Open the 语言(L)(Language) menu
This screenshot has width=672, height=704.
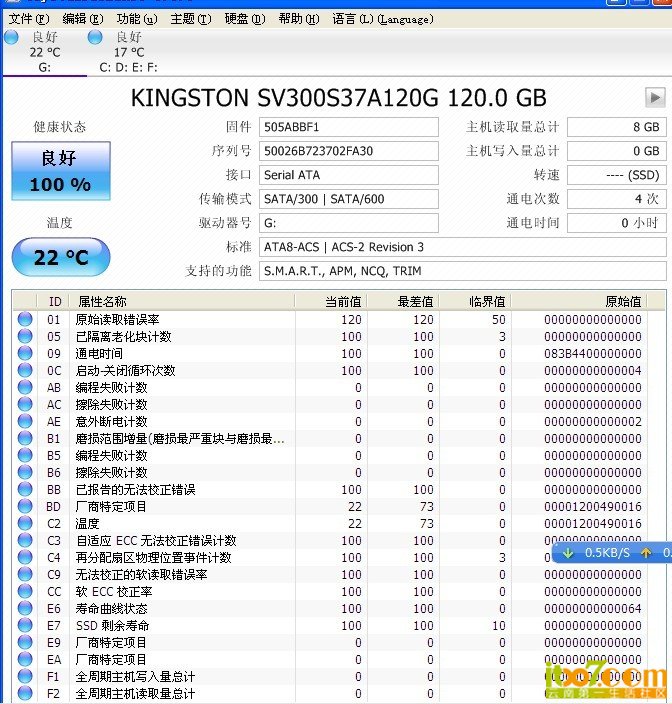pos(383,19)
